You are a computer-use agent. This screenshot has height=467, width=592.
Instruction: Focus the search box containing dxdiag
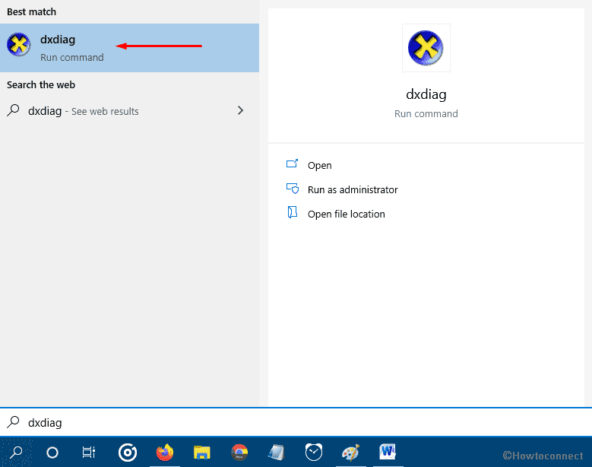pyautogui.click(x=296, y=422)
